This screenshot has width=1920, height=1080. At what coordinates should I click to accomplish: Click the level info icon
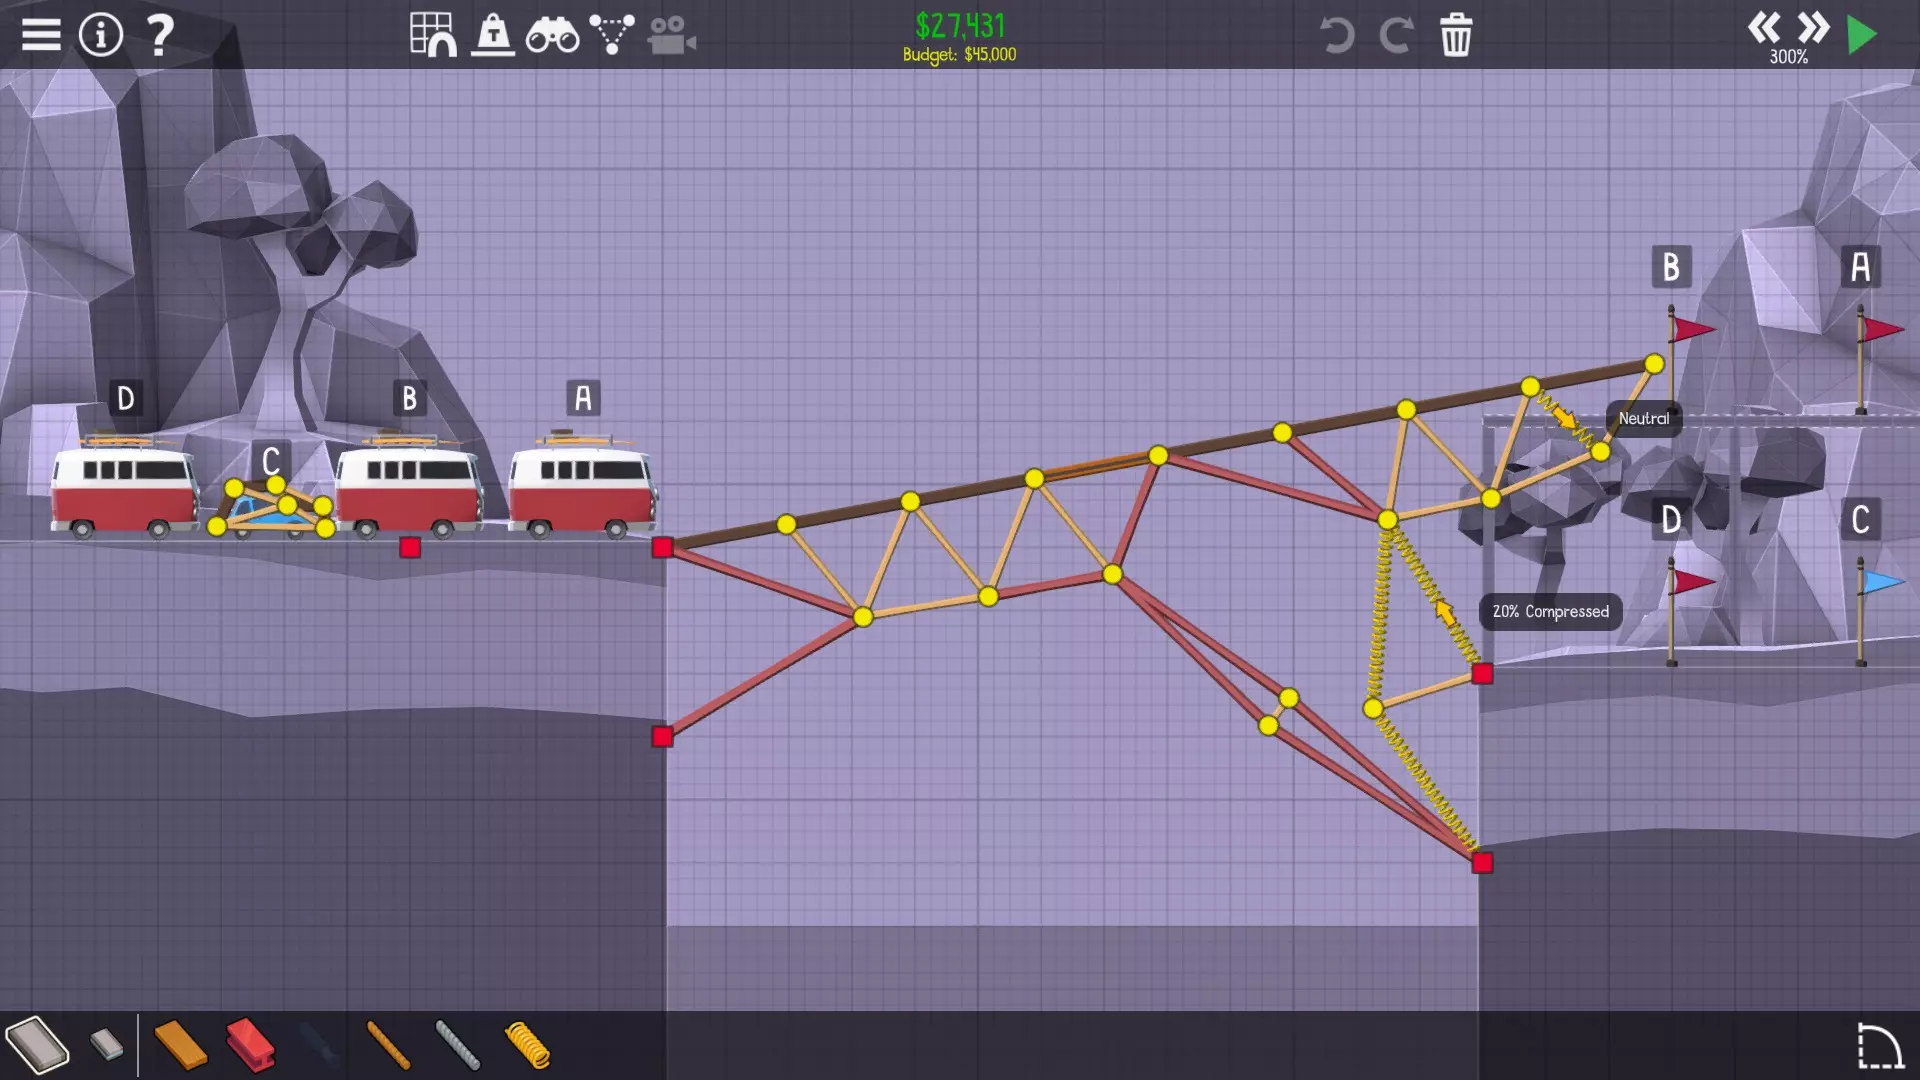coord(100,35)
